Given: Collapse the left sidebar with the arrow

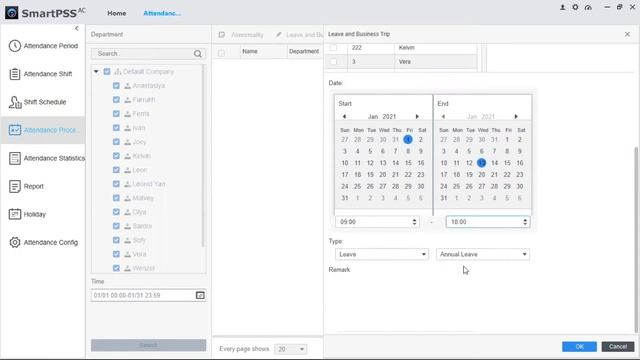Looking at the screenshot, I should point(77,28).
